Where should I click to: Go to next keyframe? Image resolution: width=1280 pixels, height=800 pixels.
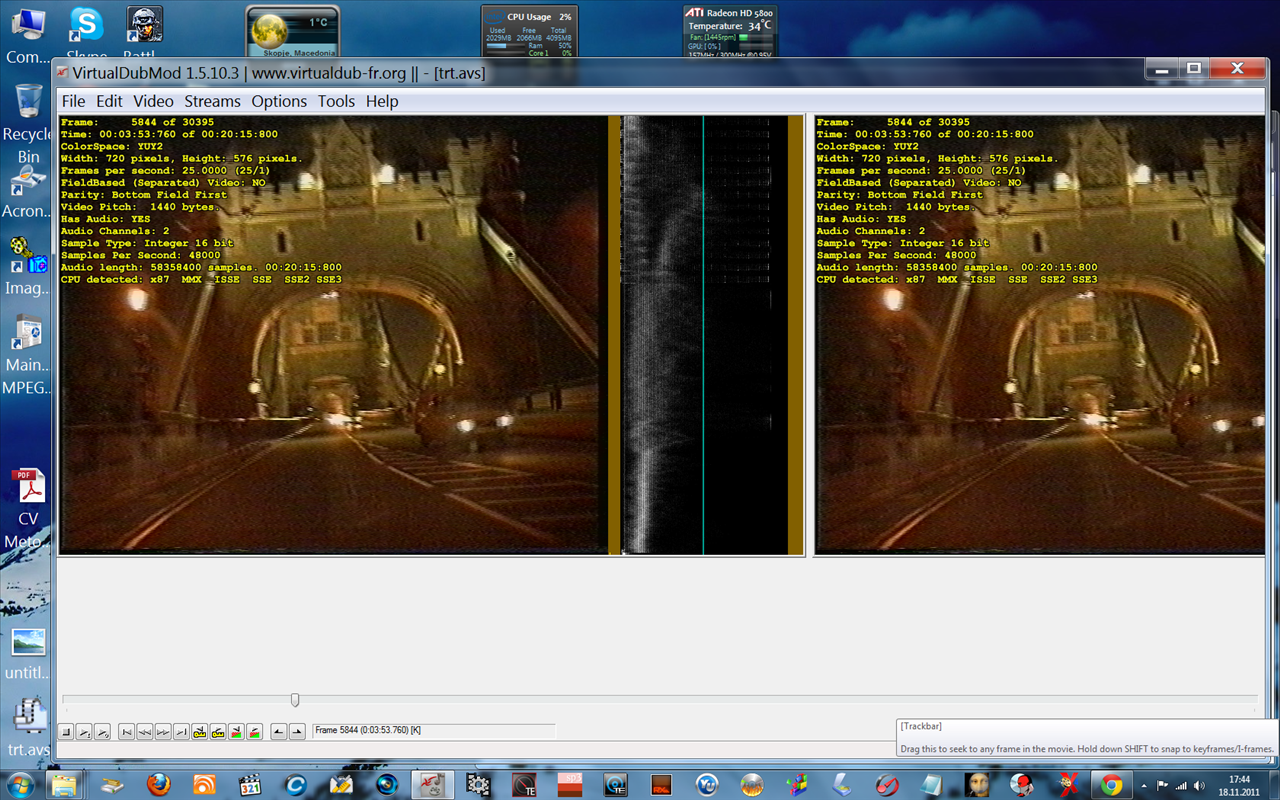click(218, 732)
